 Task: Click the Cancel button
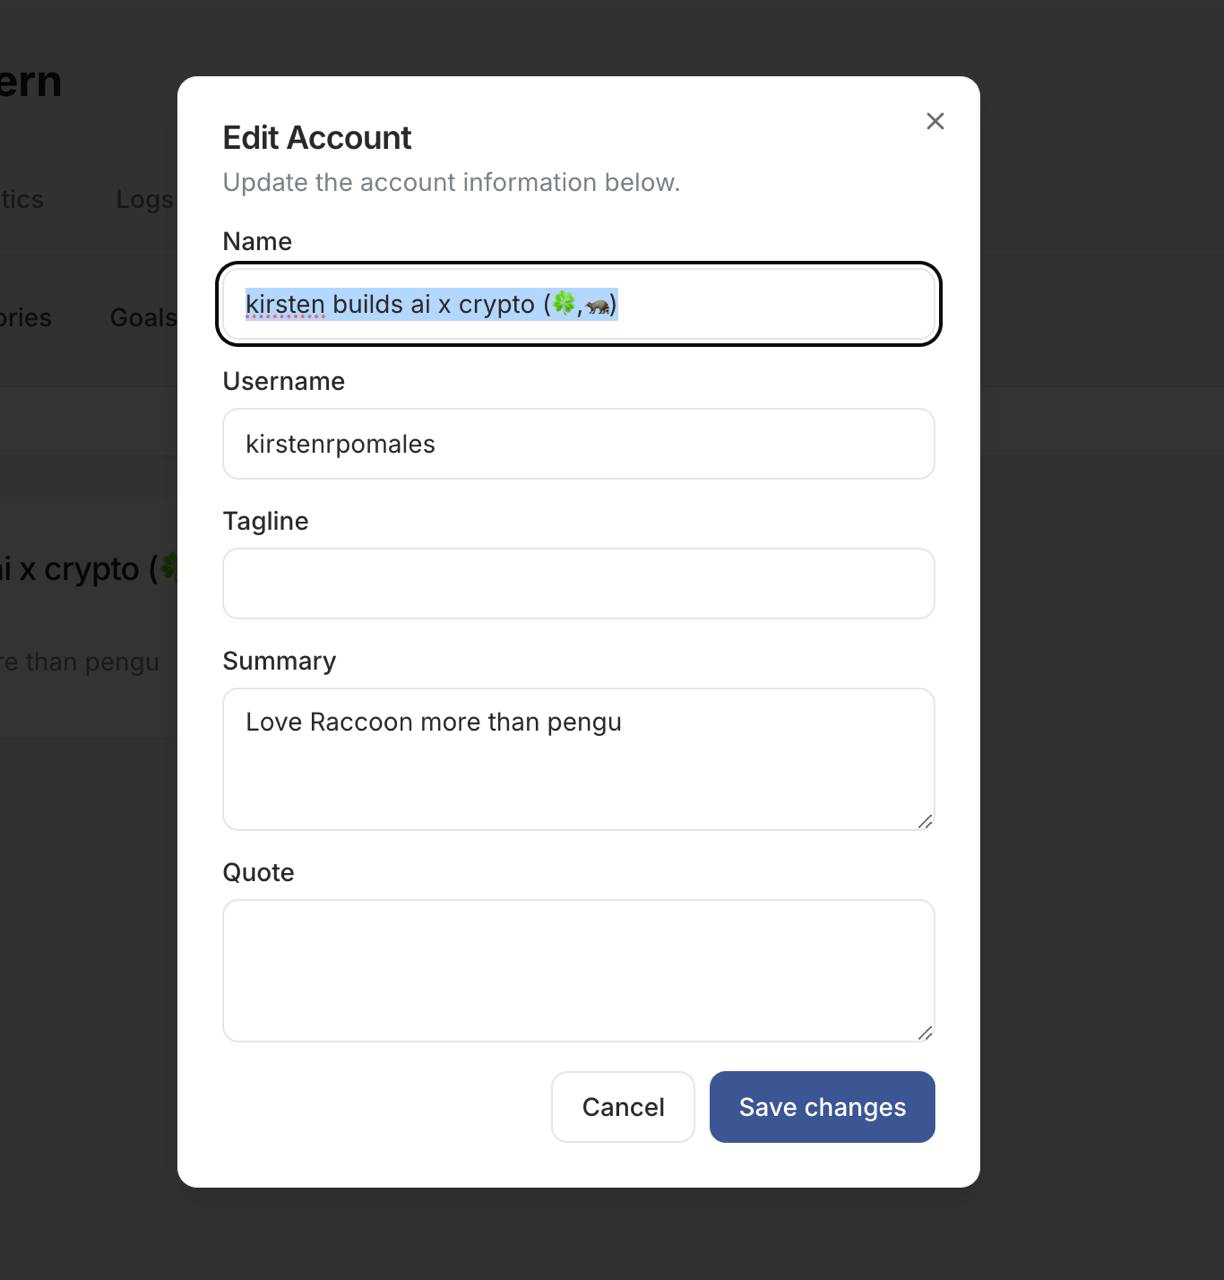coord(622,1107)
